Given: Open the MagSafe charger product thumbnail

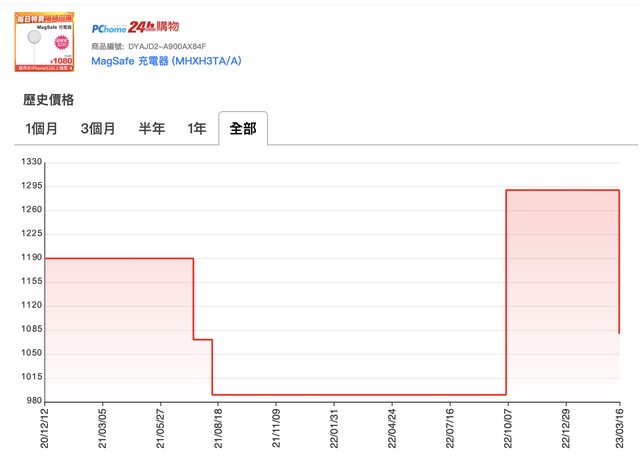Looking at the screenshot, I should (x=44, y=42).
